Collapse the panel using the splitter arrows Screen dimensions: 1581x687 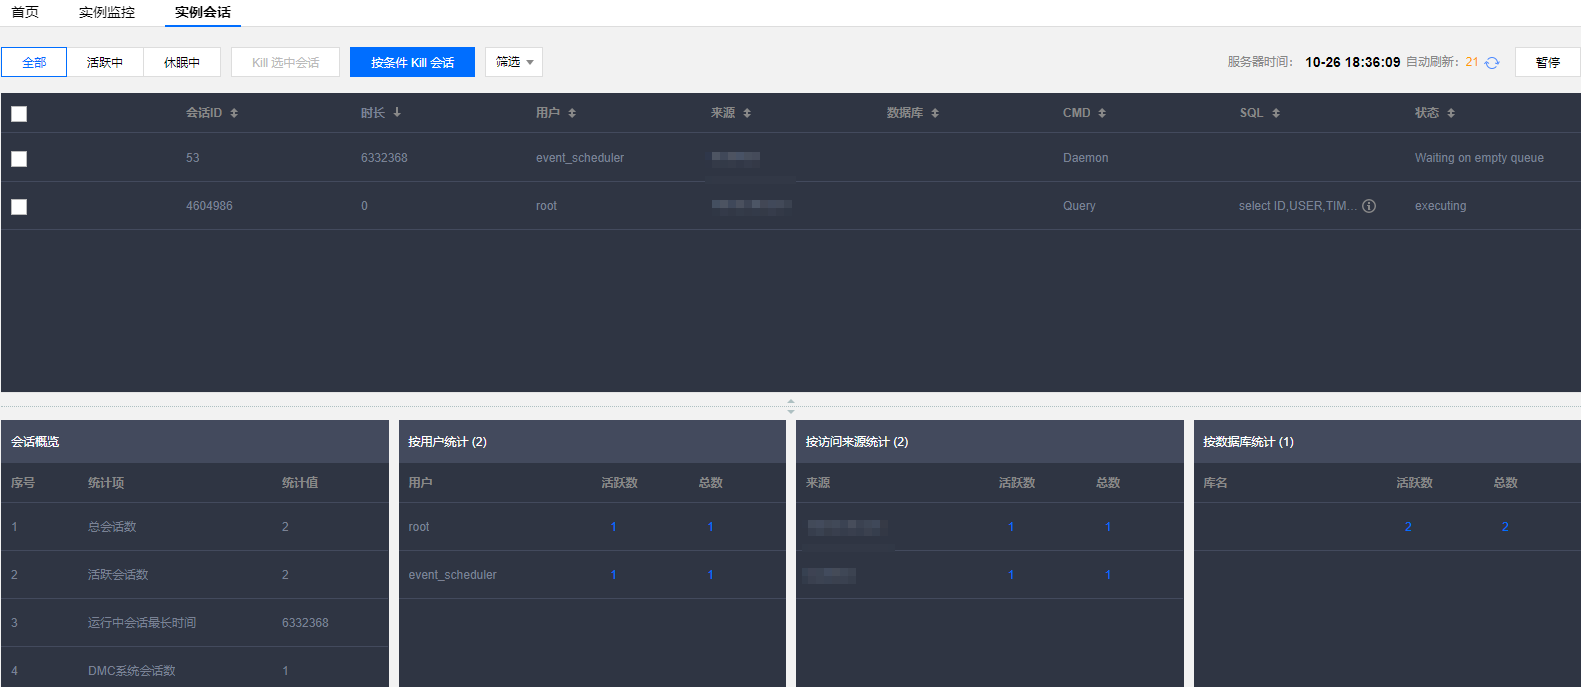pyautogui.click(x=791, y=406)
